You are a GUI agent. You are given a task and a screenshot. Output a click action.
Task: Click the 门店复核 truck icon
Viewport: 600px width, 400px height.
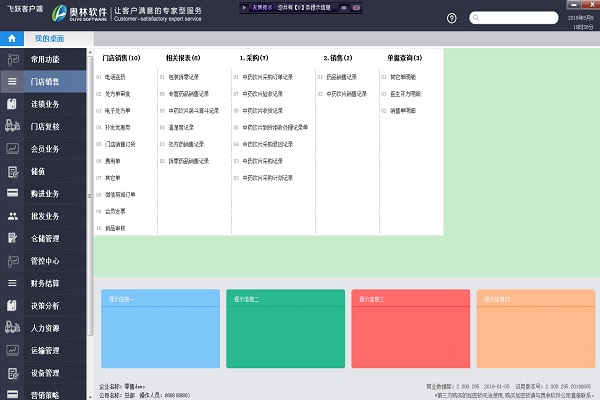12,126
